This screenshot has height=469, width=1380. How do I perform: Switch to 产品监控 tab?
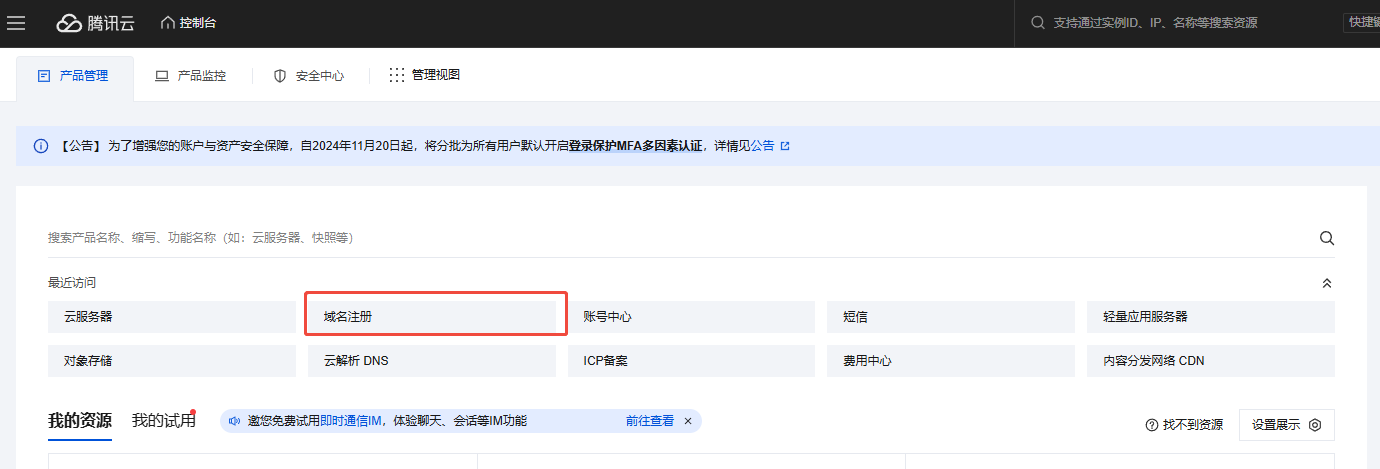(191, 76)
